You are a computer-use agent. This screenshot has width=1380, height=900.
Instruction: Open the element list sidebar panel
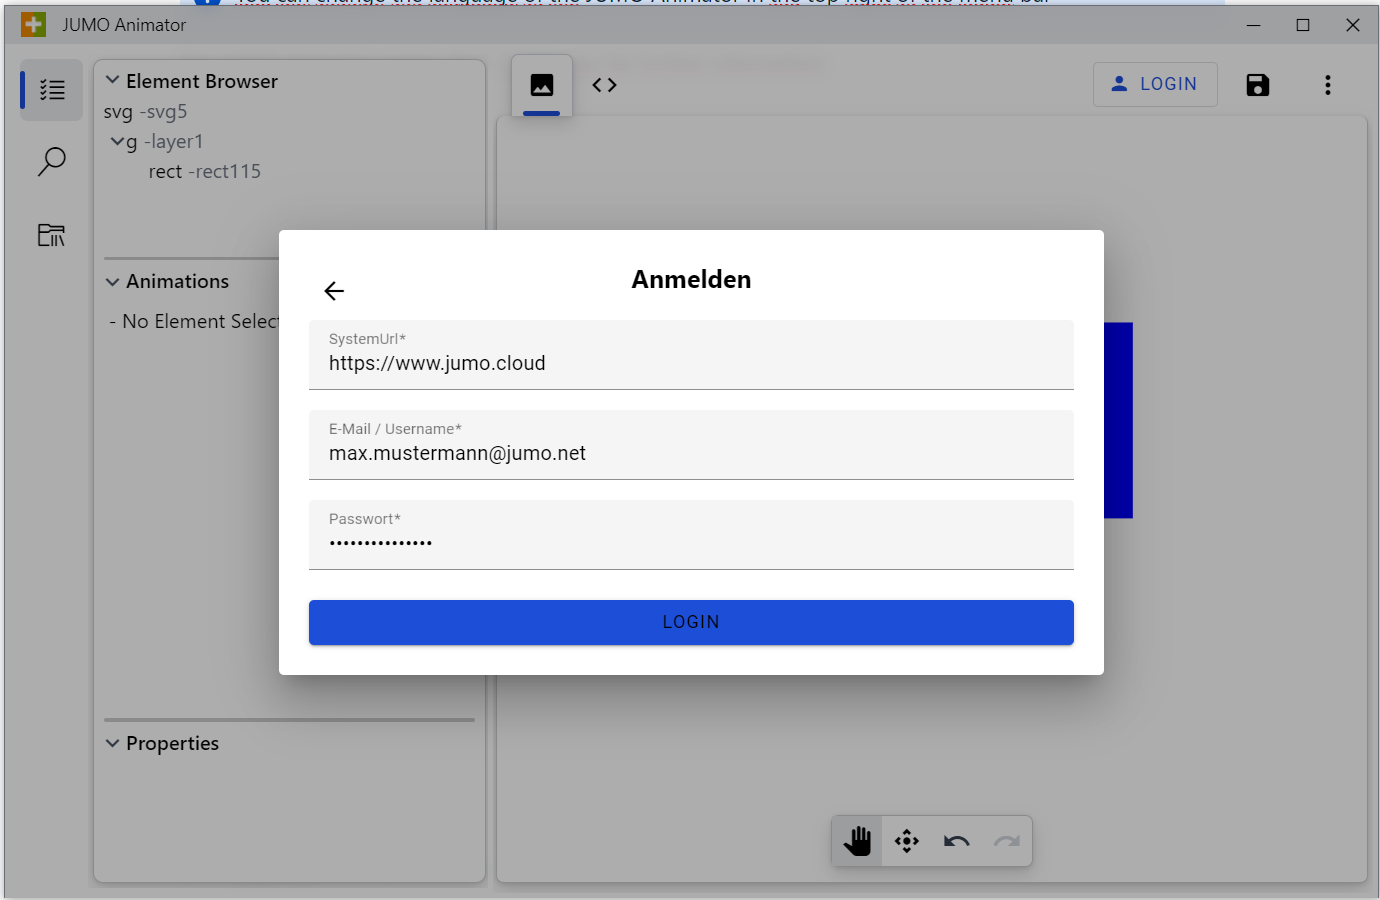click(52, 90)
